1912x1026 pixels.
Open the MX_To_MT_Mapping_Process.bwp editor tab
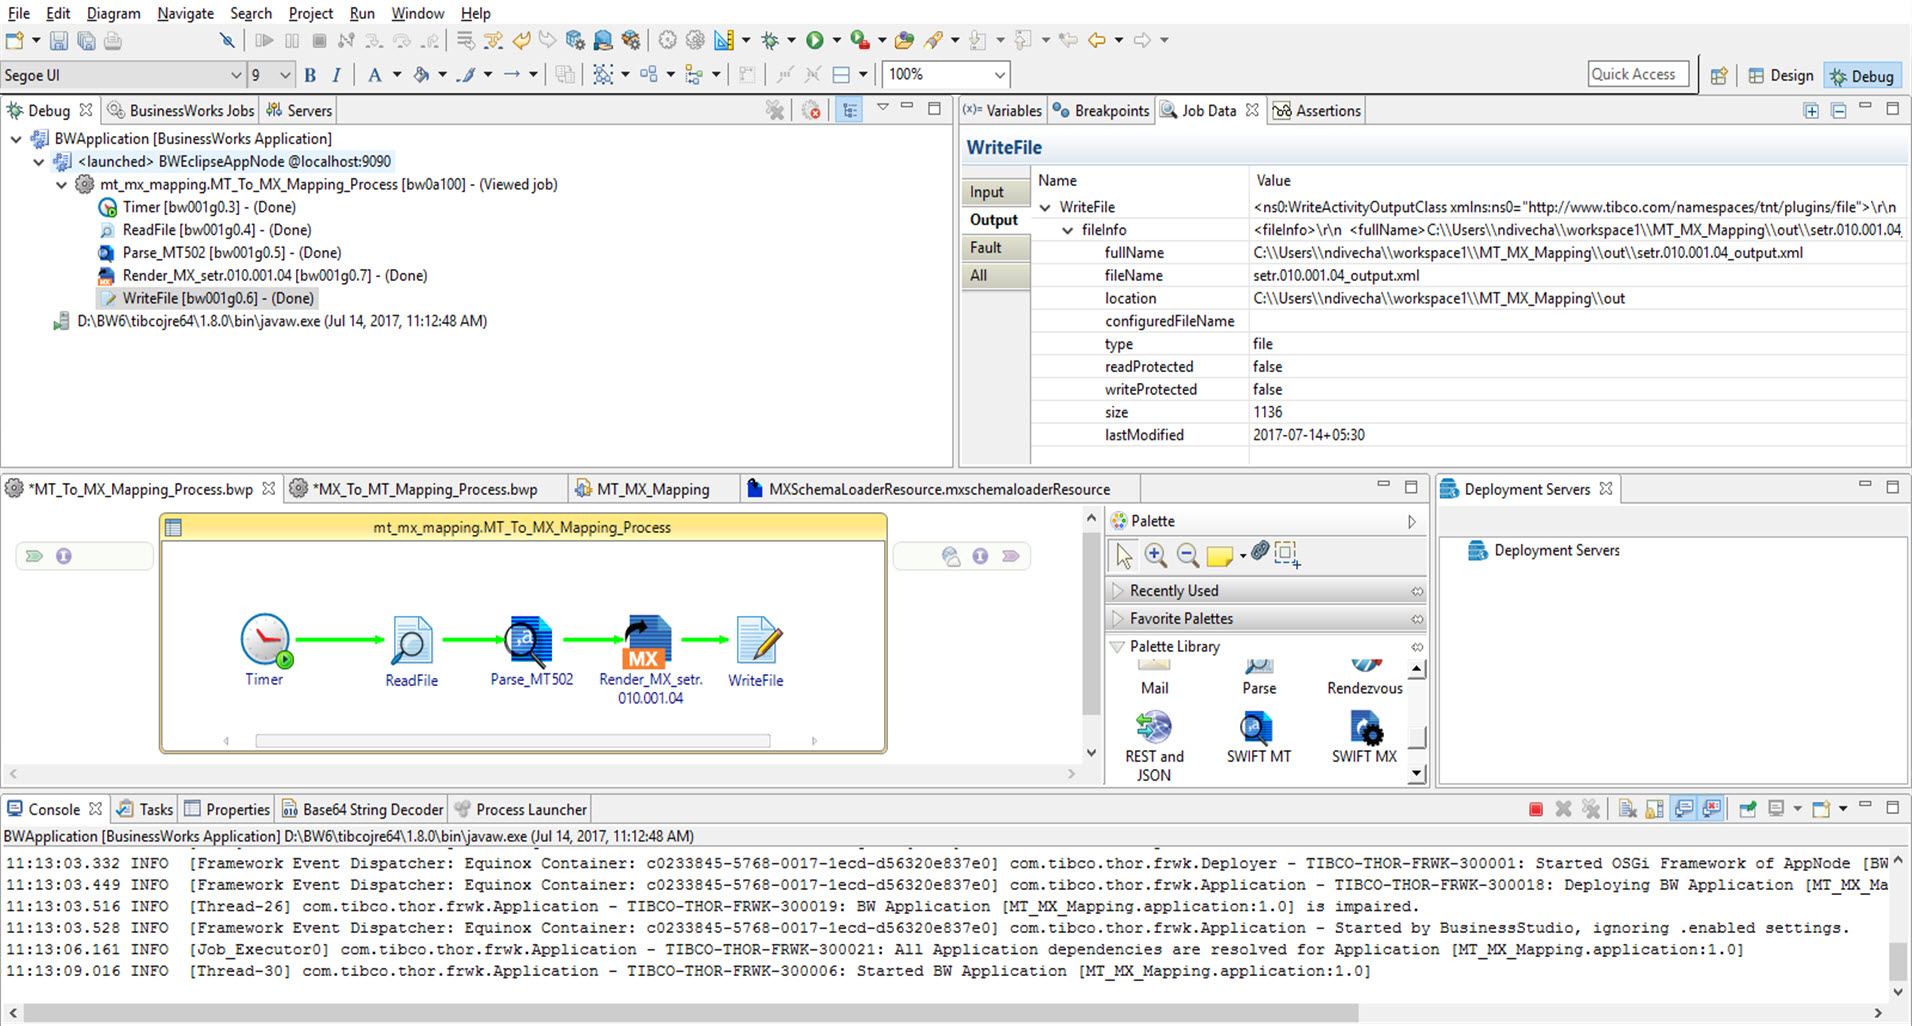[x=424, y=489]
